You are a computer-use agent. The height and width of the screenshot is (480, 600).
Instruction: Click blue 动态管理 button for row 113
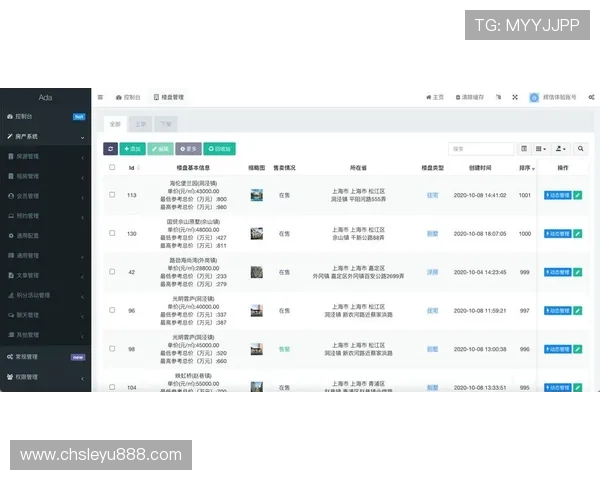pyautogui.click(x=558, y=195)
